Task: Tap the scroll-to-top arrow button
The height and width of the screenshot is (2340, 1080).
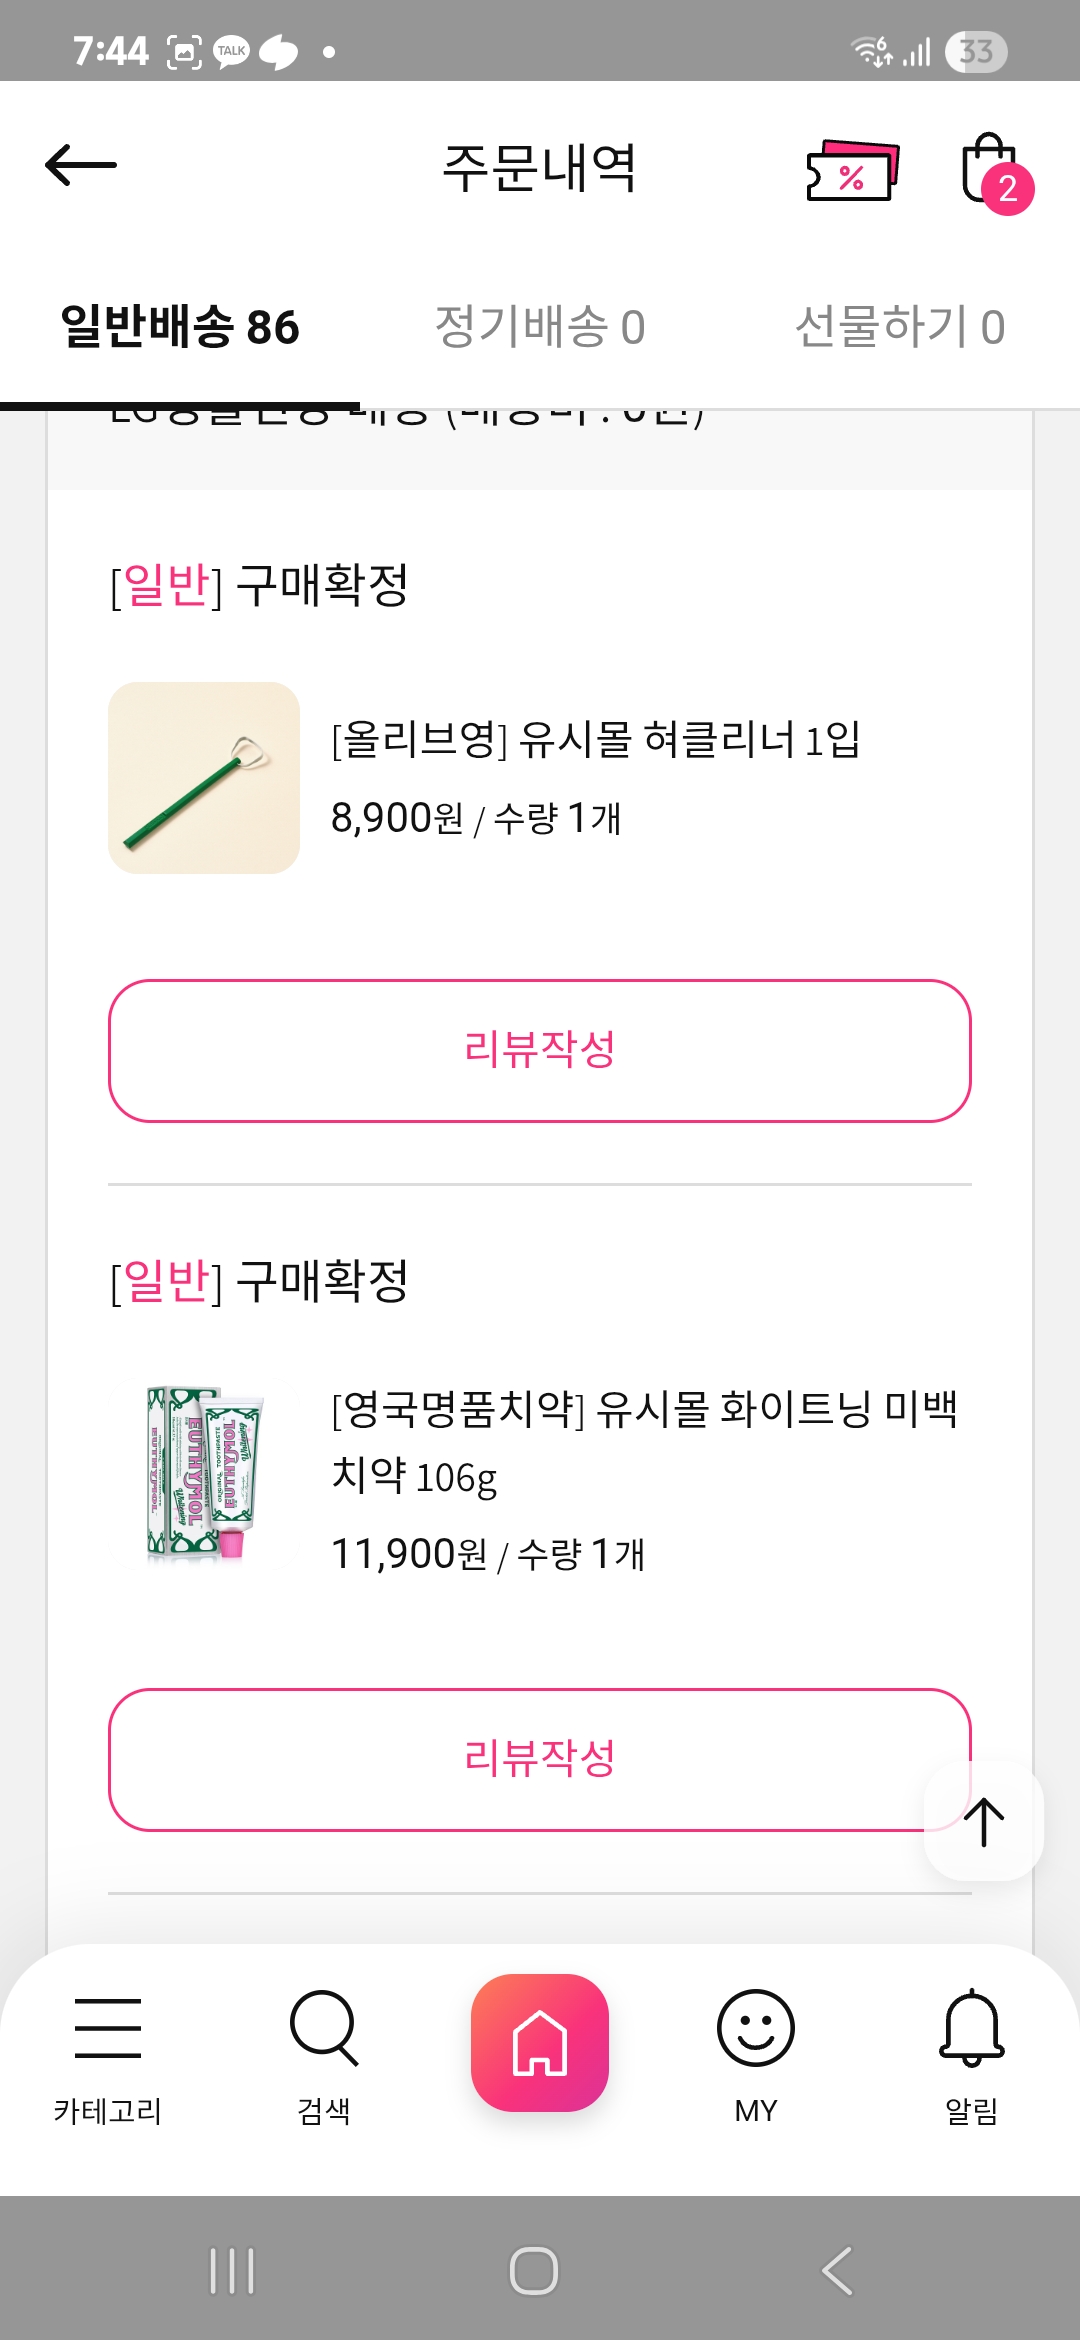Action: click(x=984, y=1821)
